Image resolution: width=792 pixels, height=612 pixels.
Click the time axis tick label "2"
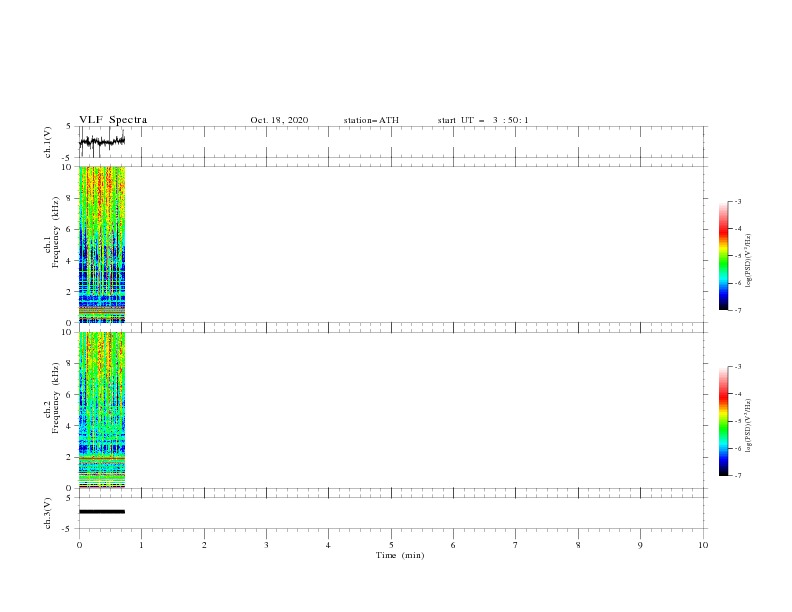pyautogui.click(x=204, y=545)
